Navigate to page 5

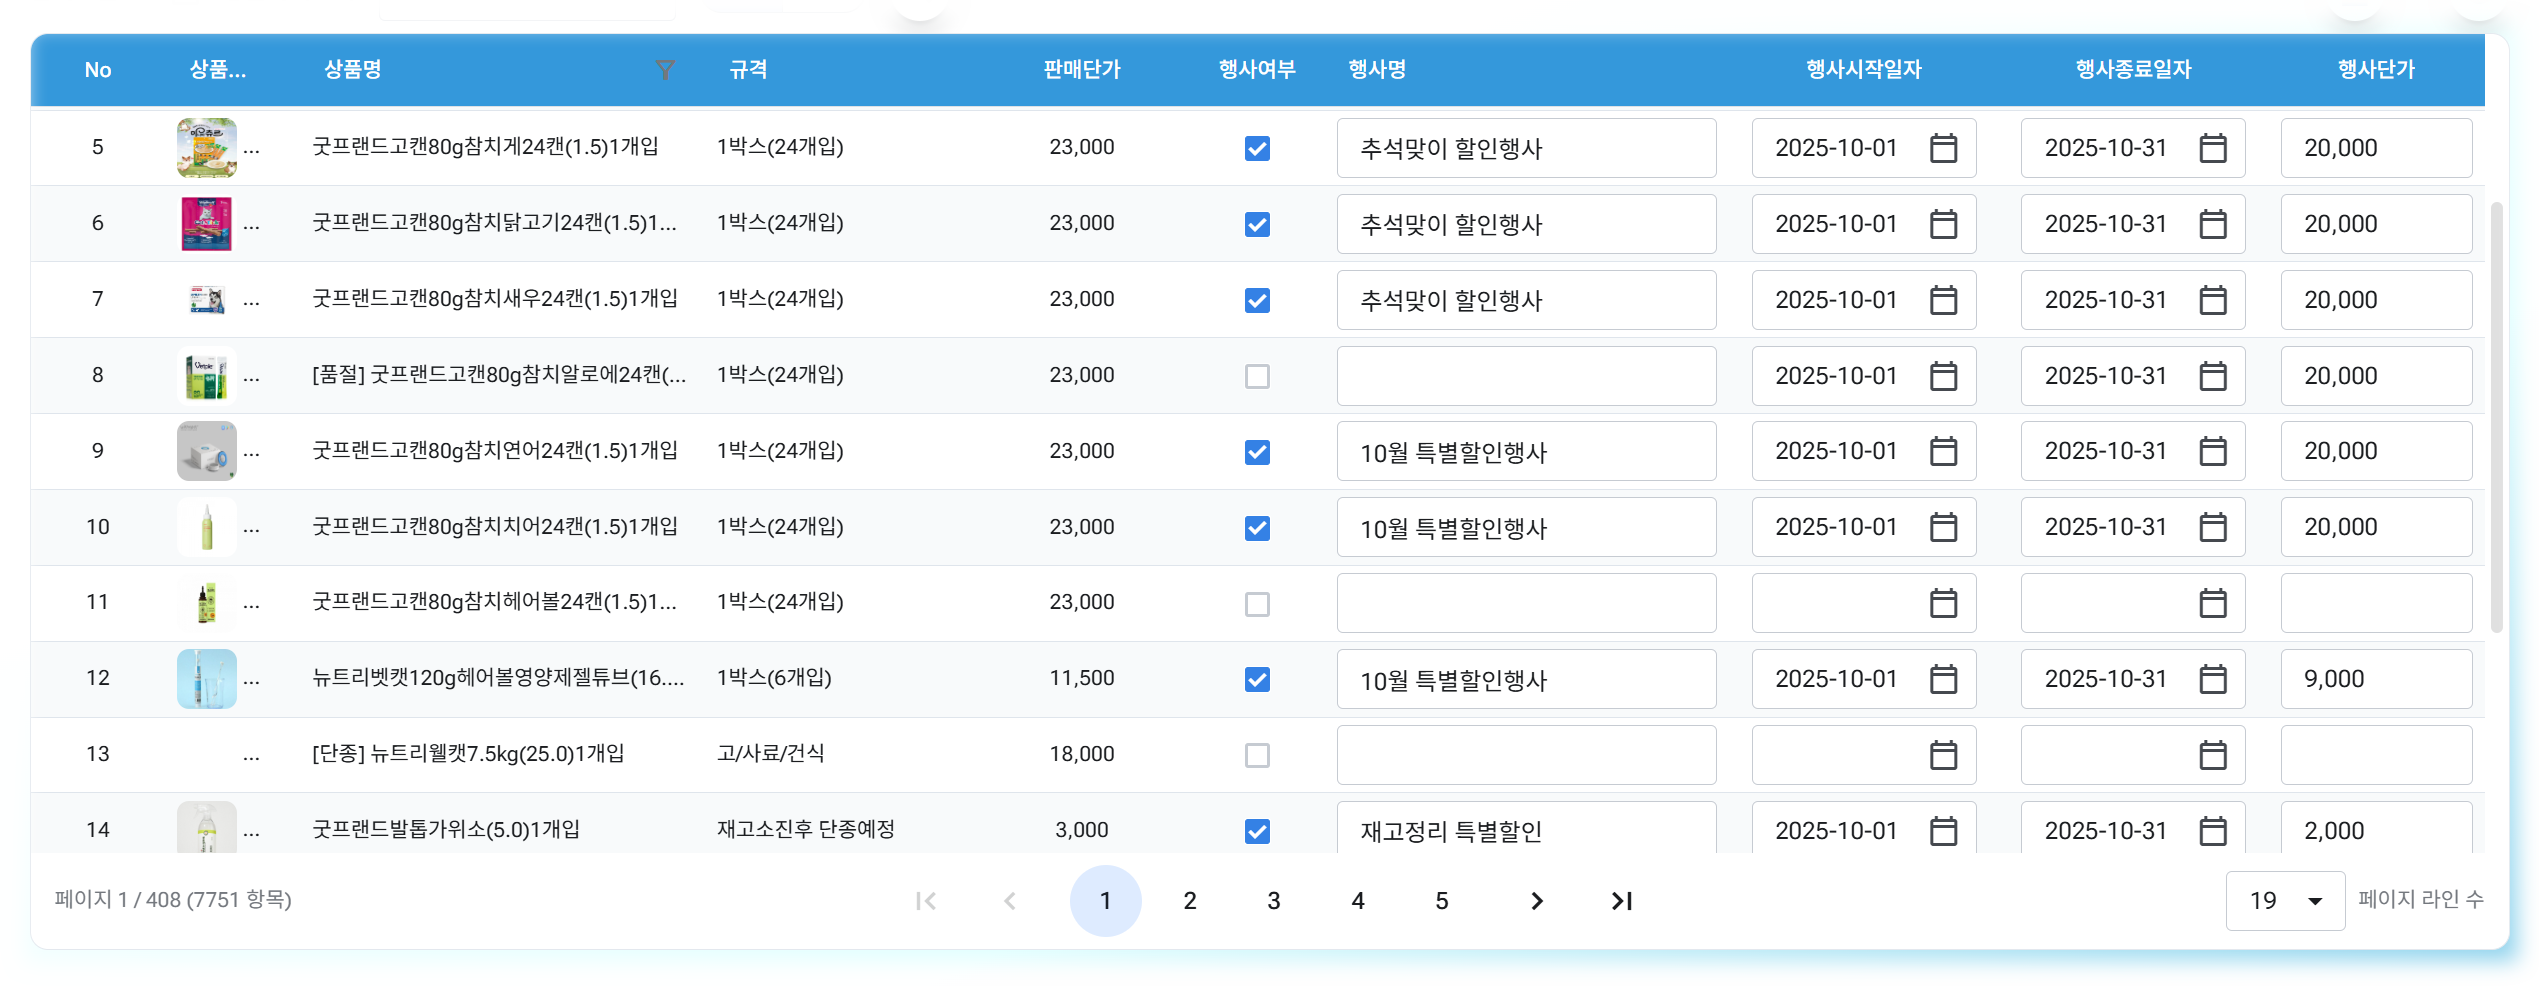click(1441, 901)
